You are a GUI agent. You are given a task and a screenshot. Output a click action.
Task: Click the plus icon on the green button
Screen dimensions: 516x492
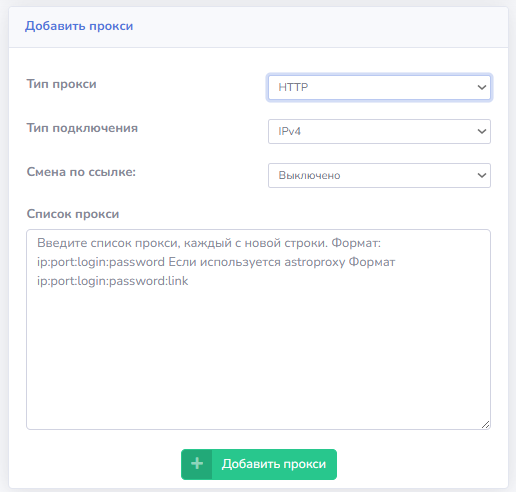[197, 464]
